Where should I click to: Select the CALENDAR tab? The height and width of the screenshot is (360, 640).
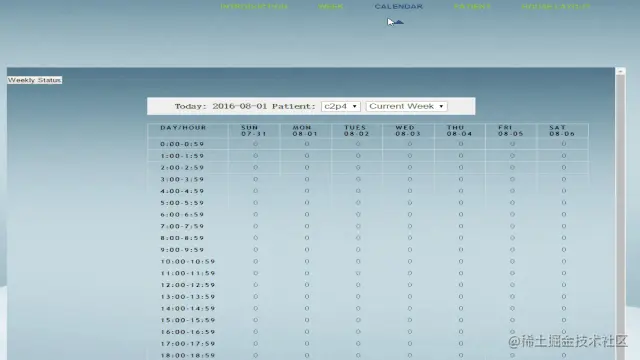[x=399, y=7]
